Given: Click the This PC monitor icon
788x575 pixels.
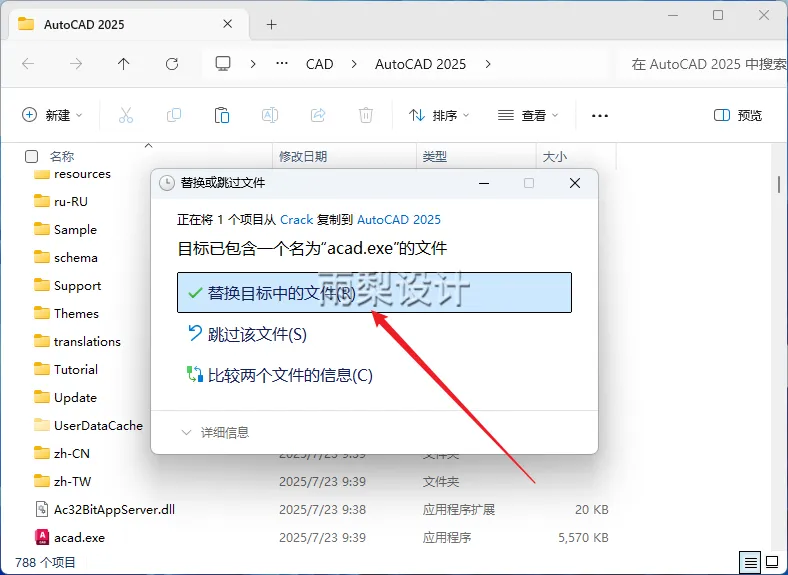Looking at the screenshot, I should (223, 64).
